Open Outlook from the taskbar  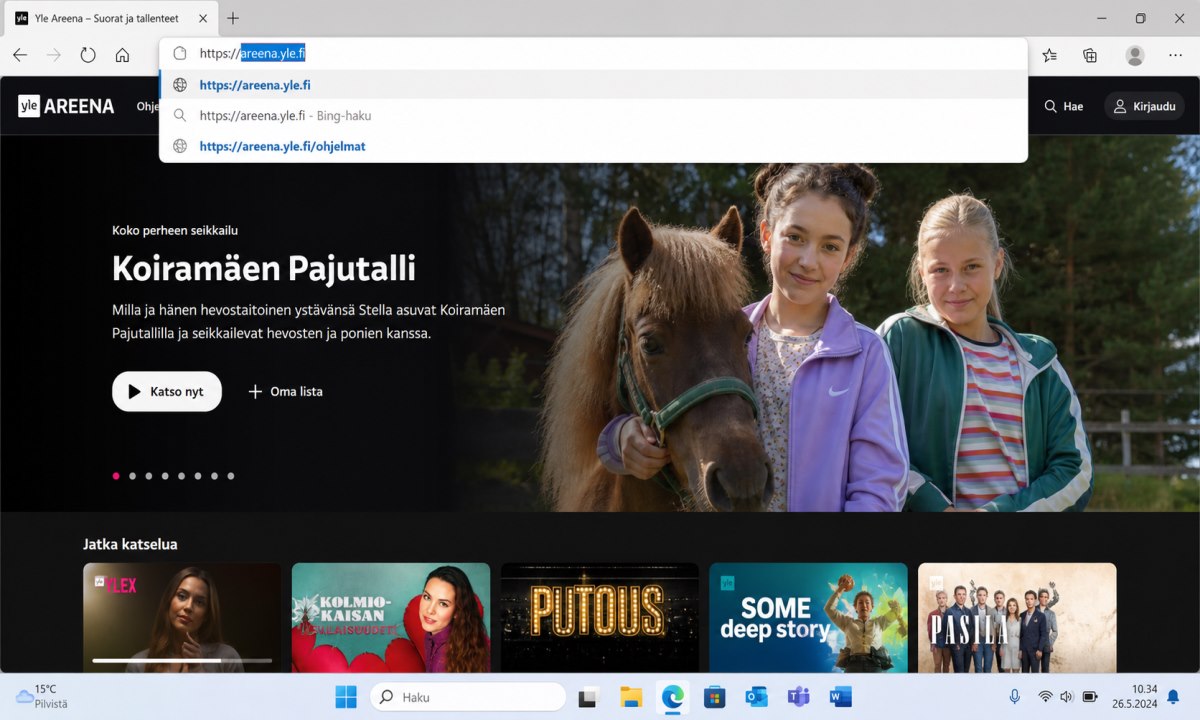tap(756, 697)
